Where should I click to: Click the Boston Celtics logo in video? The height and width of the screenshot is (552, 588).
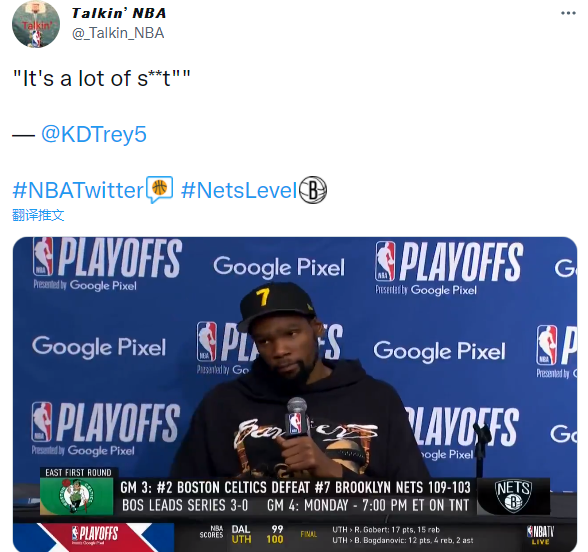pyautogui.click(x=76, y=496)
